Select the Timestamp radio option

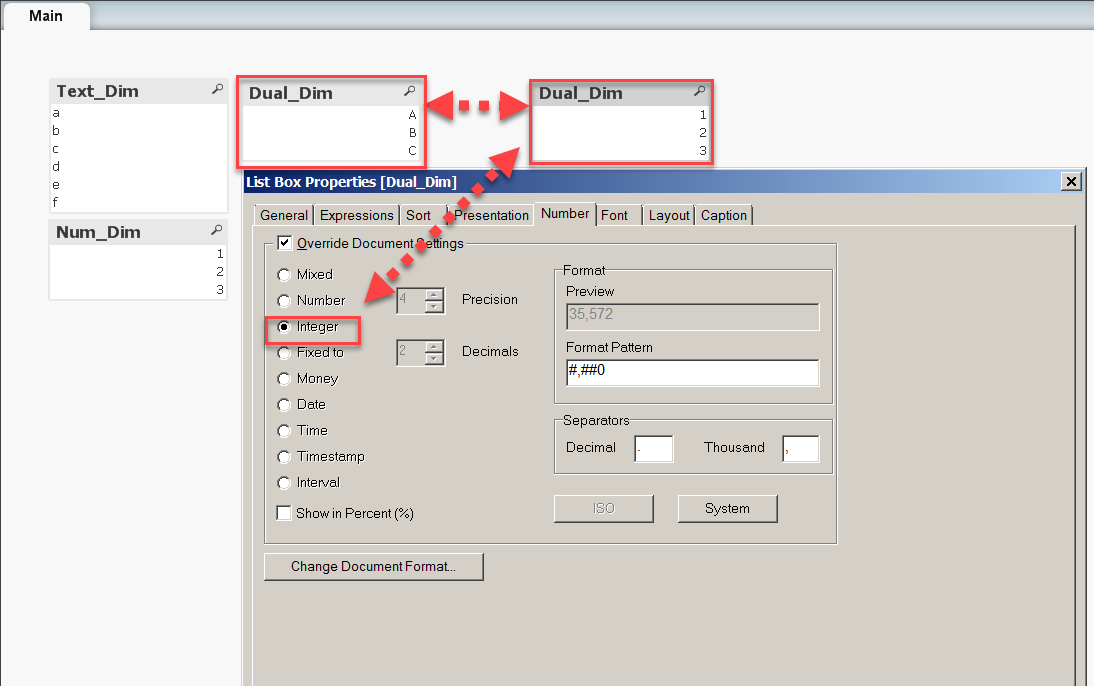point(285,456)
